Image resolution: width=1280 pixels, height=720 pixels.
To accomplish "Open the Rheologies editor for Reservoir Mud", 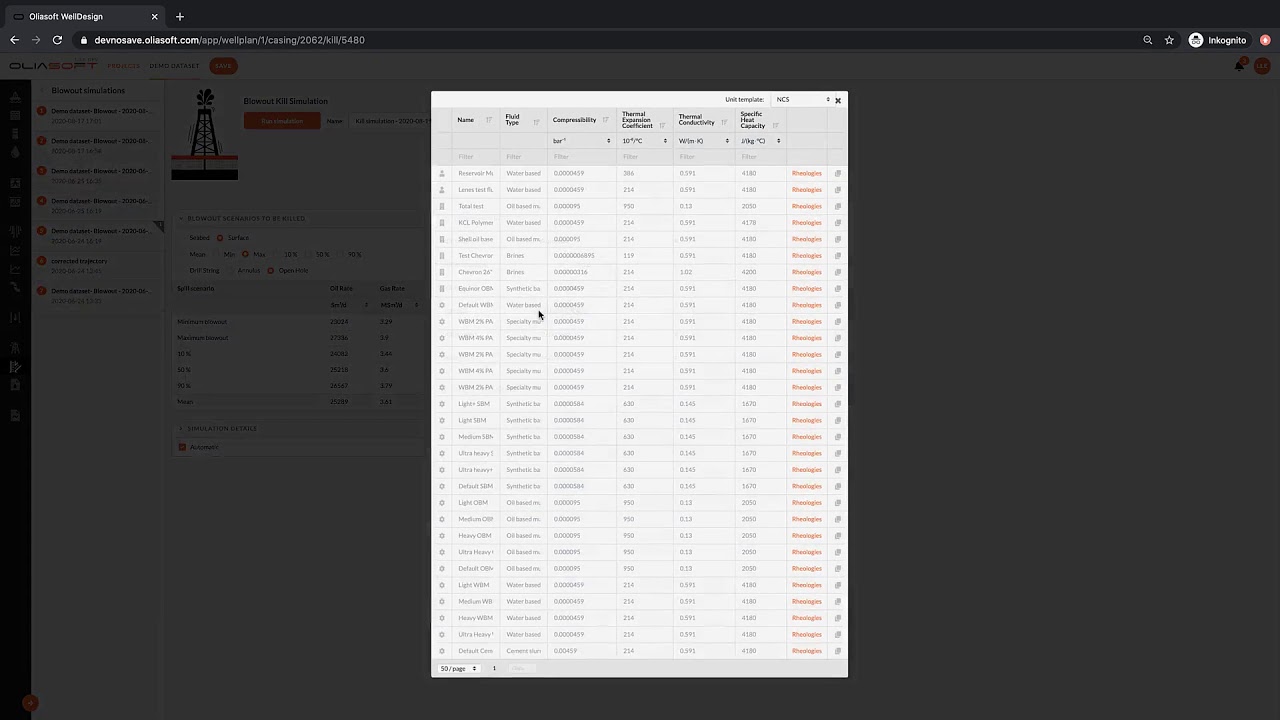I will pos(806,173).
